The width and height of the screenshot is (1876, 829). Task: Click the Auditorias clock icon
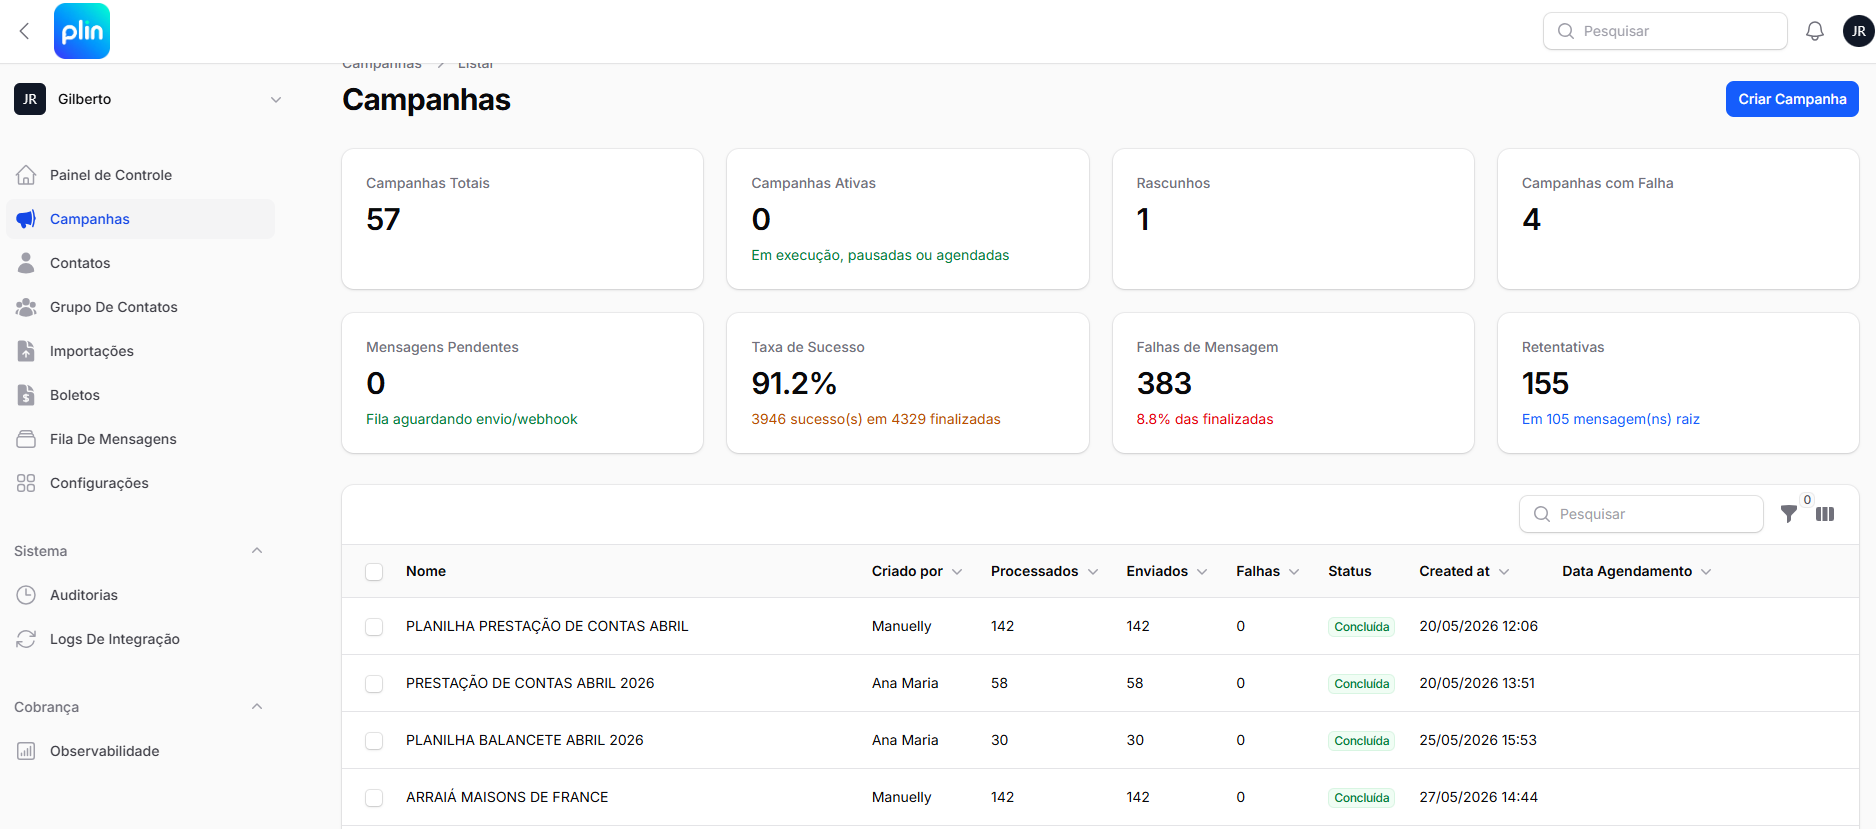tap(26, 595)
